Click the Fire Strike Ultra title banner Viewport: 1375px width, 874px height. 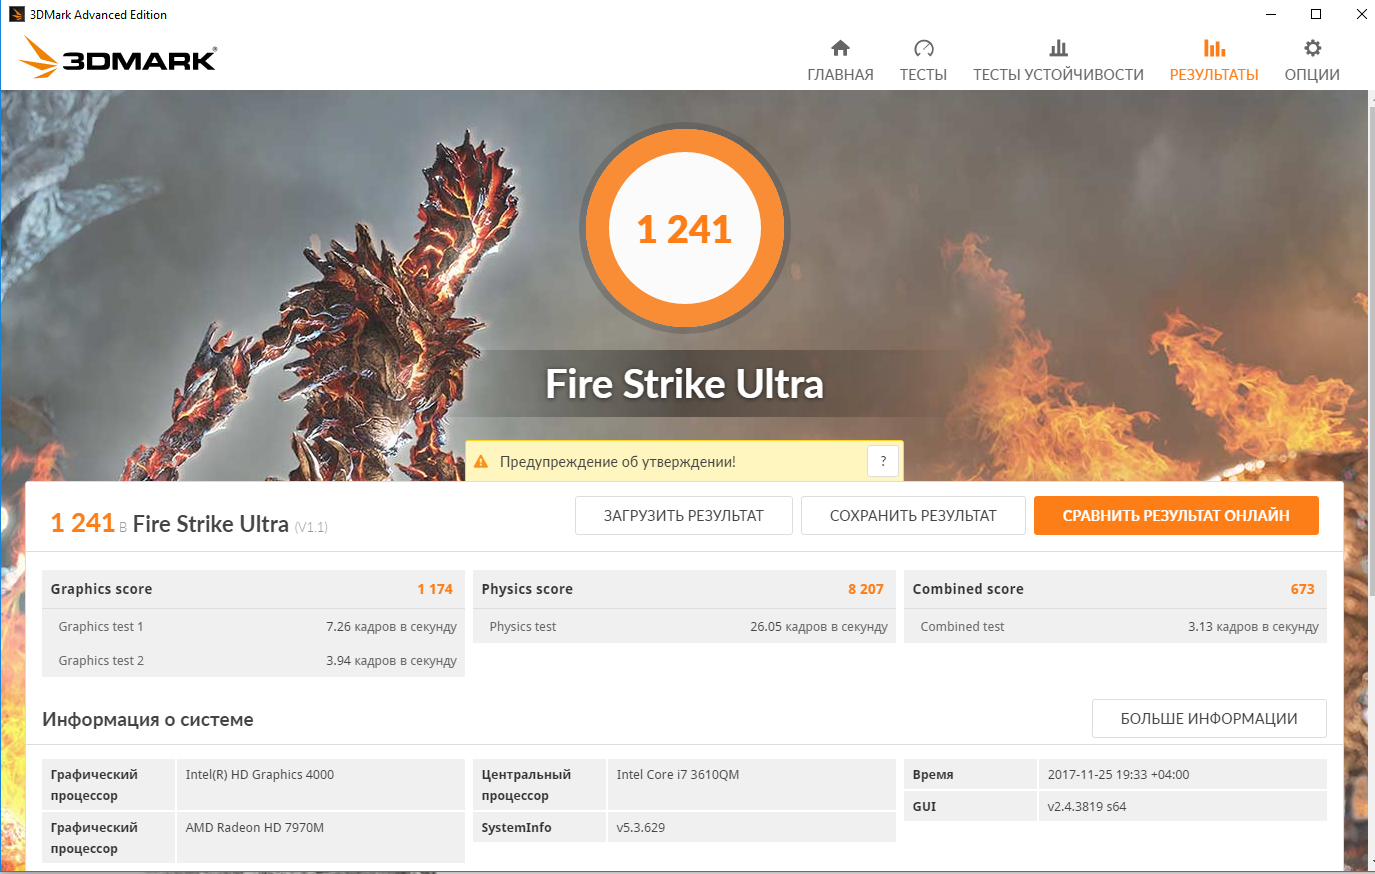[x=684, y=384]
